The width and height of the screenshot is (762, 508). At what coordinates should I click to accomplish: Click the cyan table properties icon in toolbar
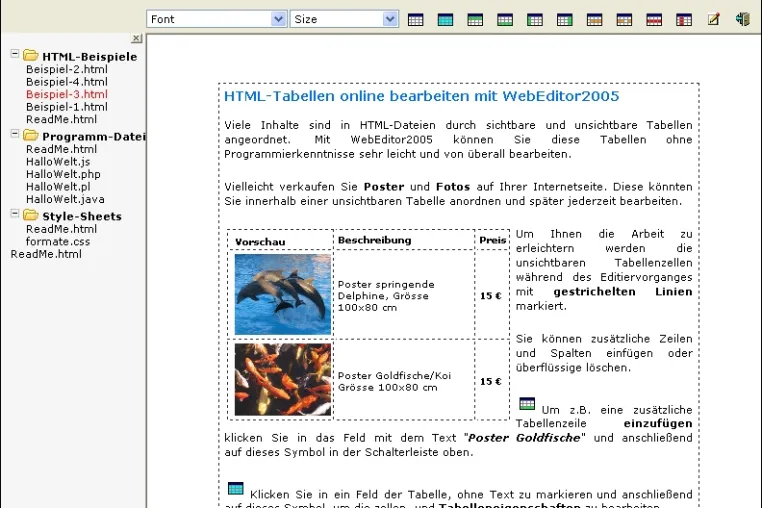(445, 19)
